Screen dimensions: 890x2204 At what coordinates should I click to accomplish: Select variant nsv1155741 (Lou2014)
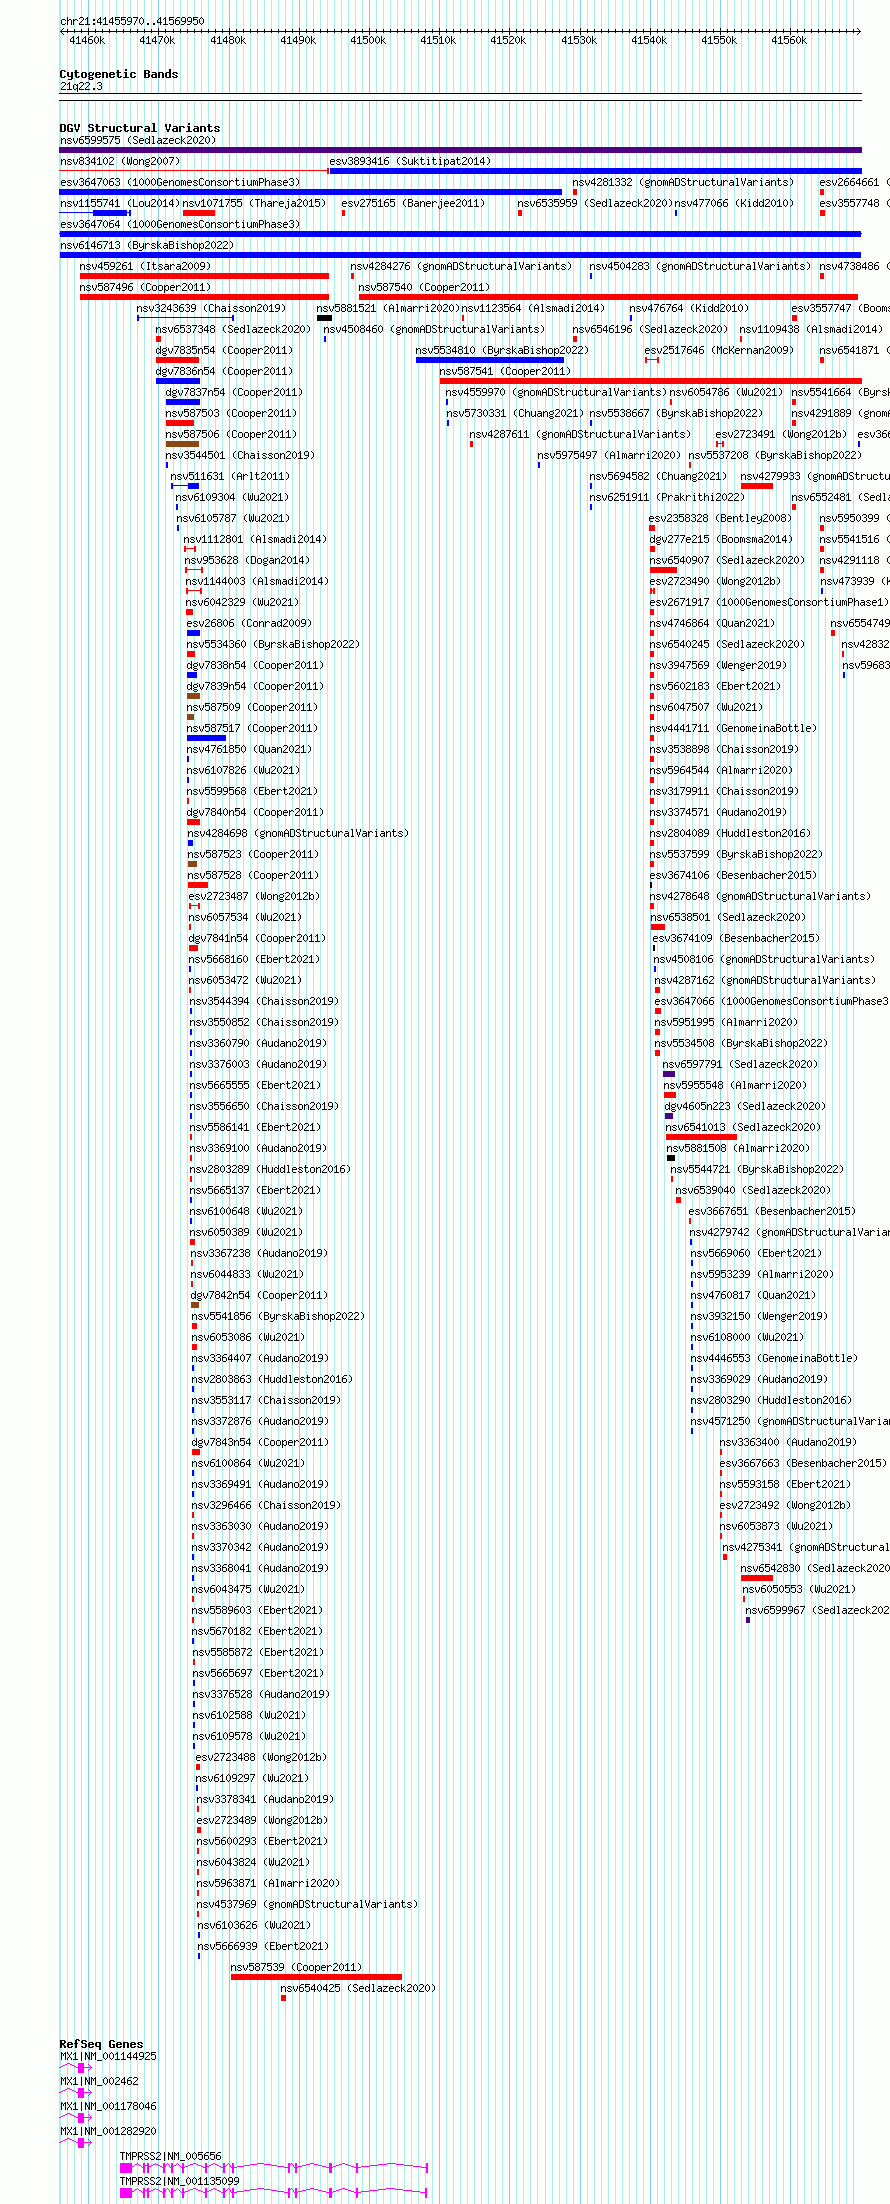[x=119, y=203]
